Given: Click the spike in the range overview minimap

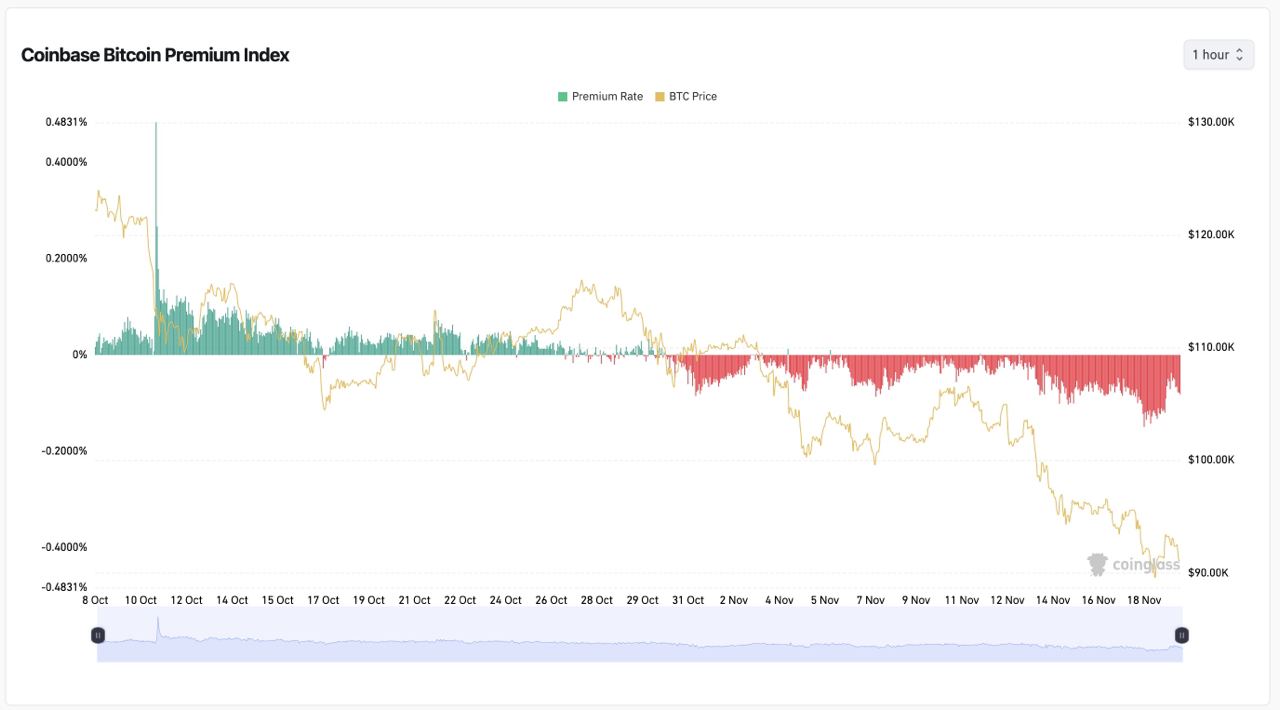Looking at the screenshot, I should pos(157,626).
